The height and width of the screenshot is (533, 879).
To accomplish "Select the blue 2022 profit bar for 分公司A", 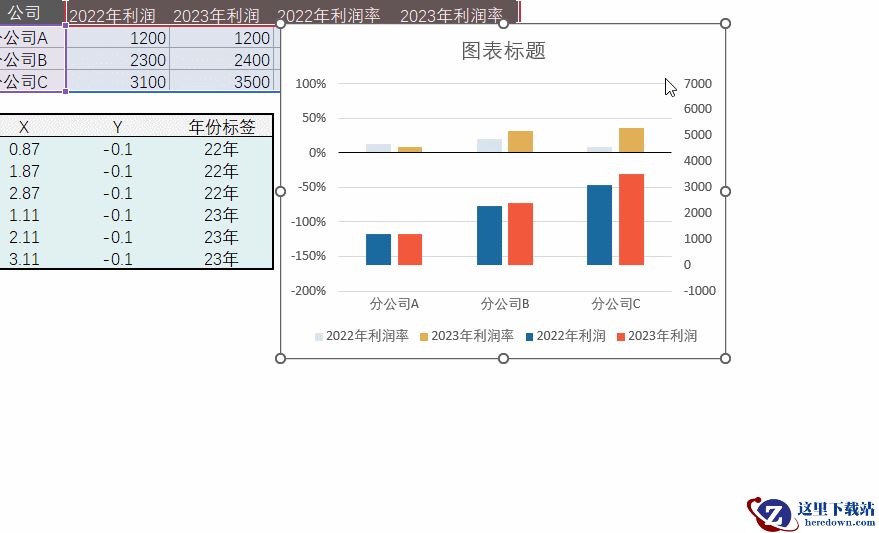I will 378,249.
